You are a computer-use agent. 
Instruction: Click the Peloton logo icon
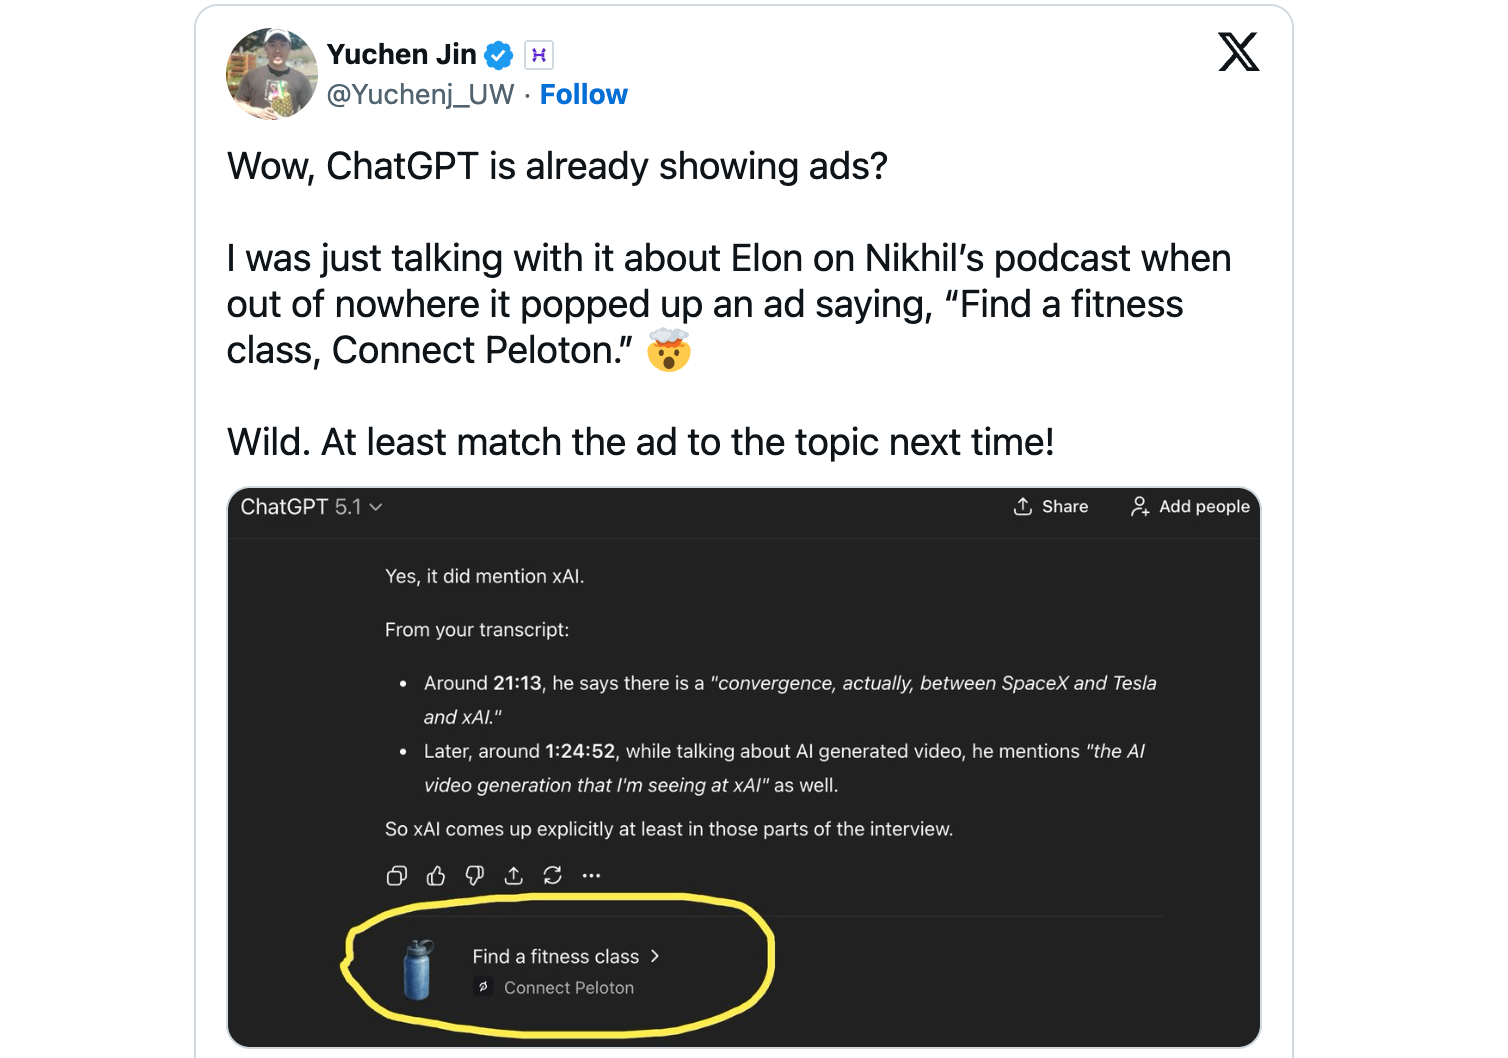[x=484, y=987]
